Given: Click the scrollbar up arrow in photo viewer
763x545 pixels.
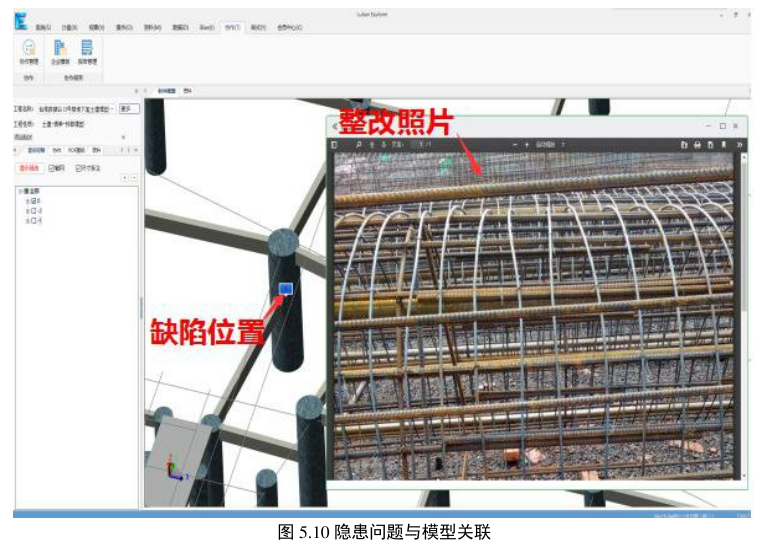Looking at the screenshot, I should [743, 157].
